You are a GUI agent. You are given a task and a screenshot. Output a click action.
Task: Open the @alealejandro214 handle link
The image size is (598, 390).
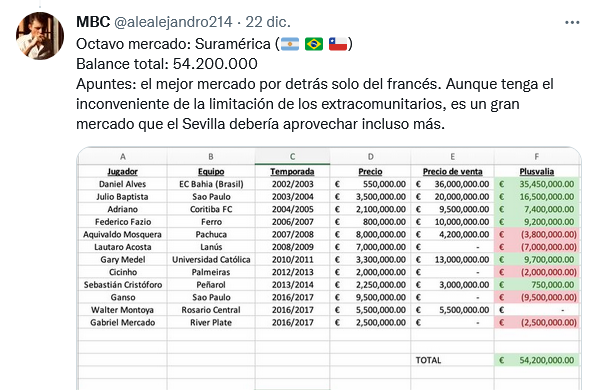[173, 22]
